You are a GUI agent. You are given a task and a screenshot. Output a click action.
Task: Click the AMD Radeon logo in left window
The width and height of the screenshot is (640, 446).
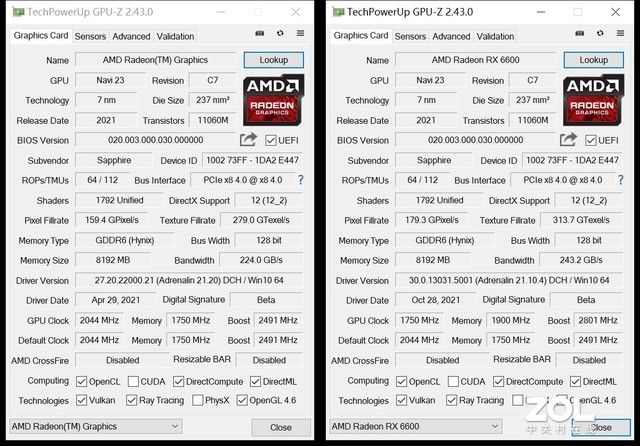[x=273, y=100]
